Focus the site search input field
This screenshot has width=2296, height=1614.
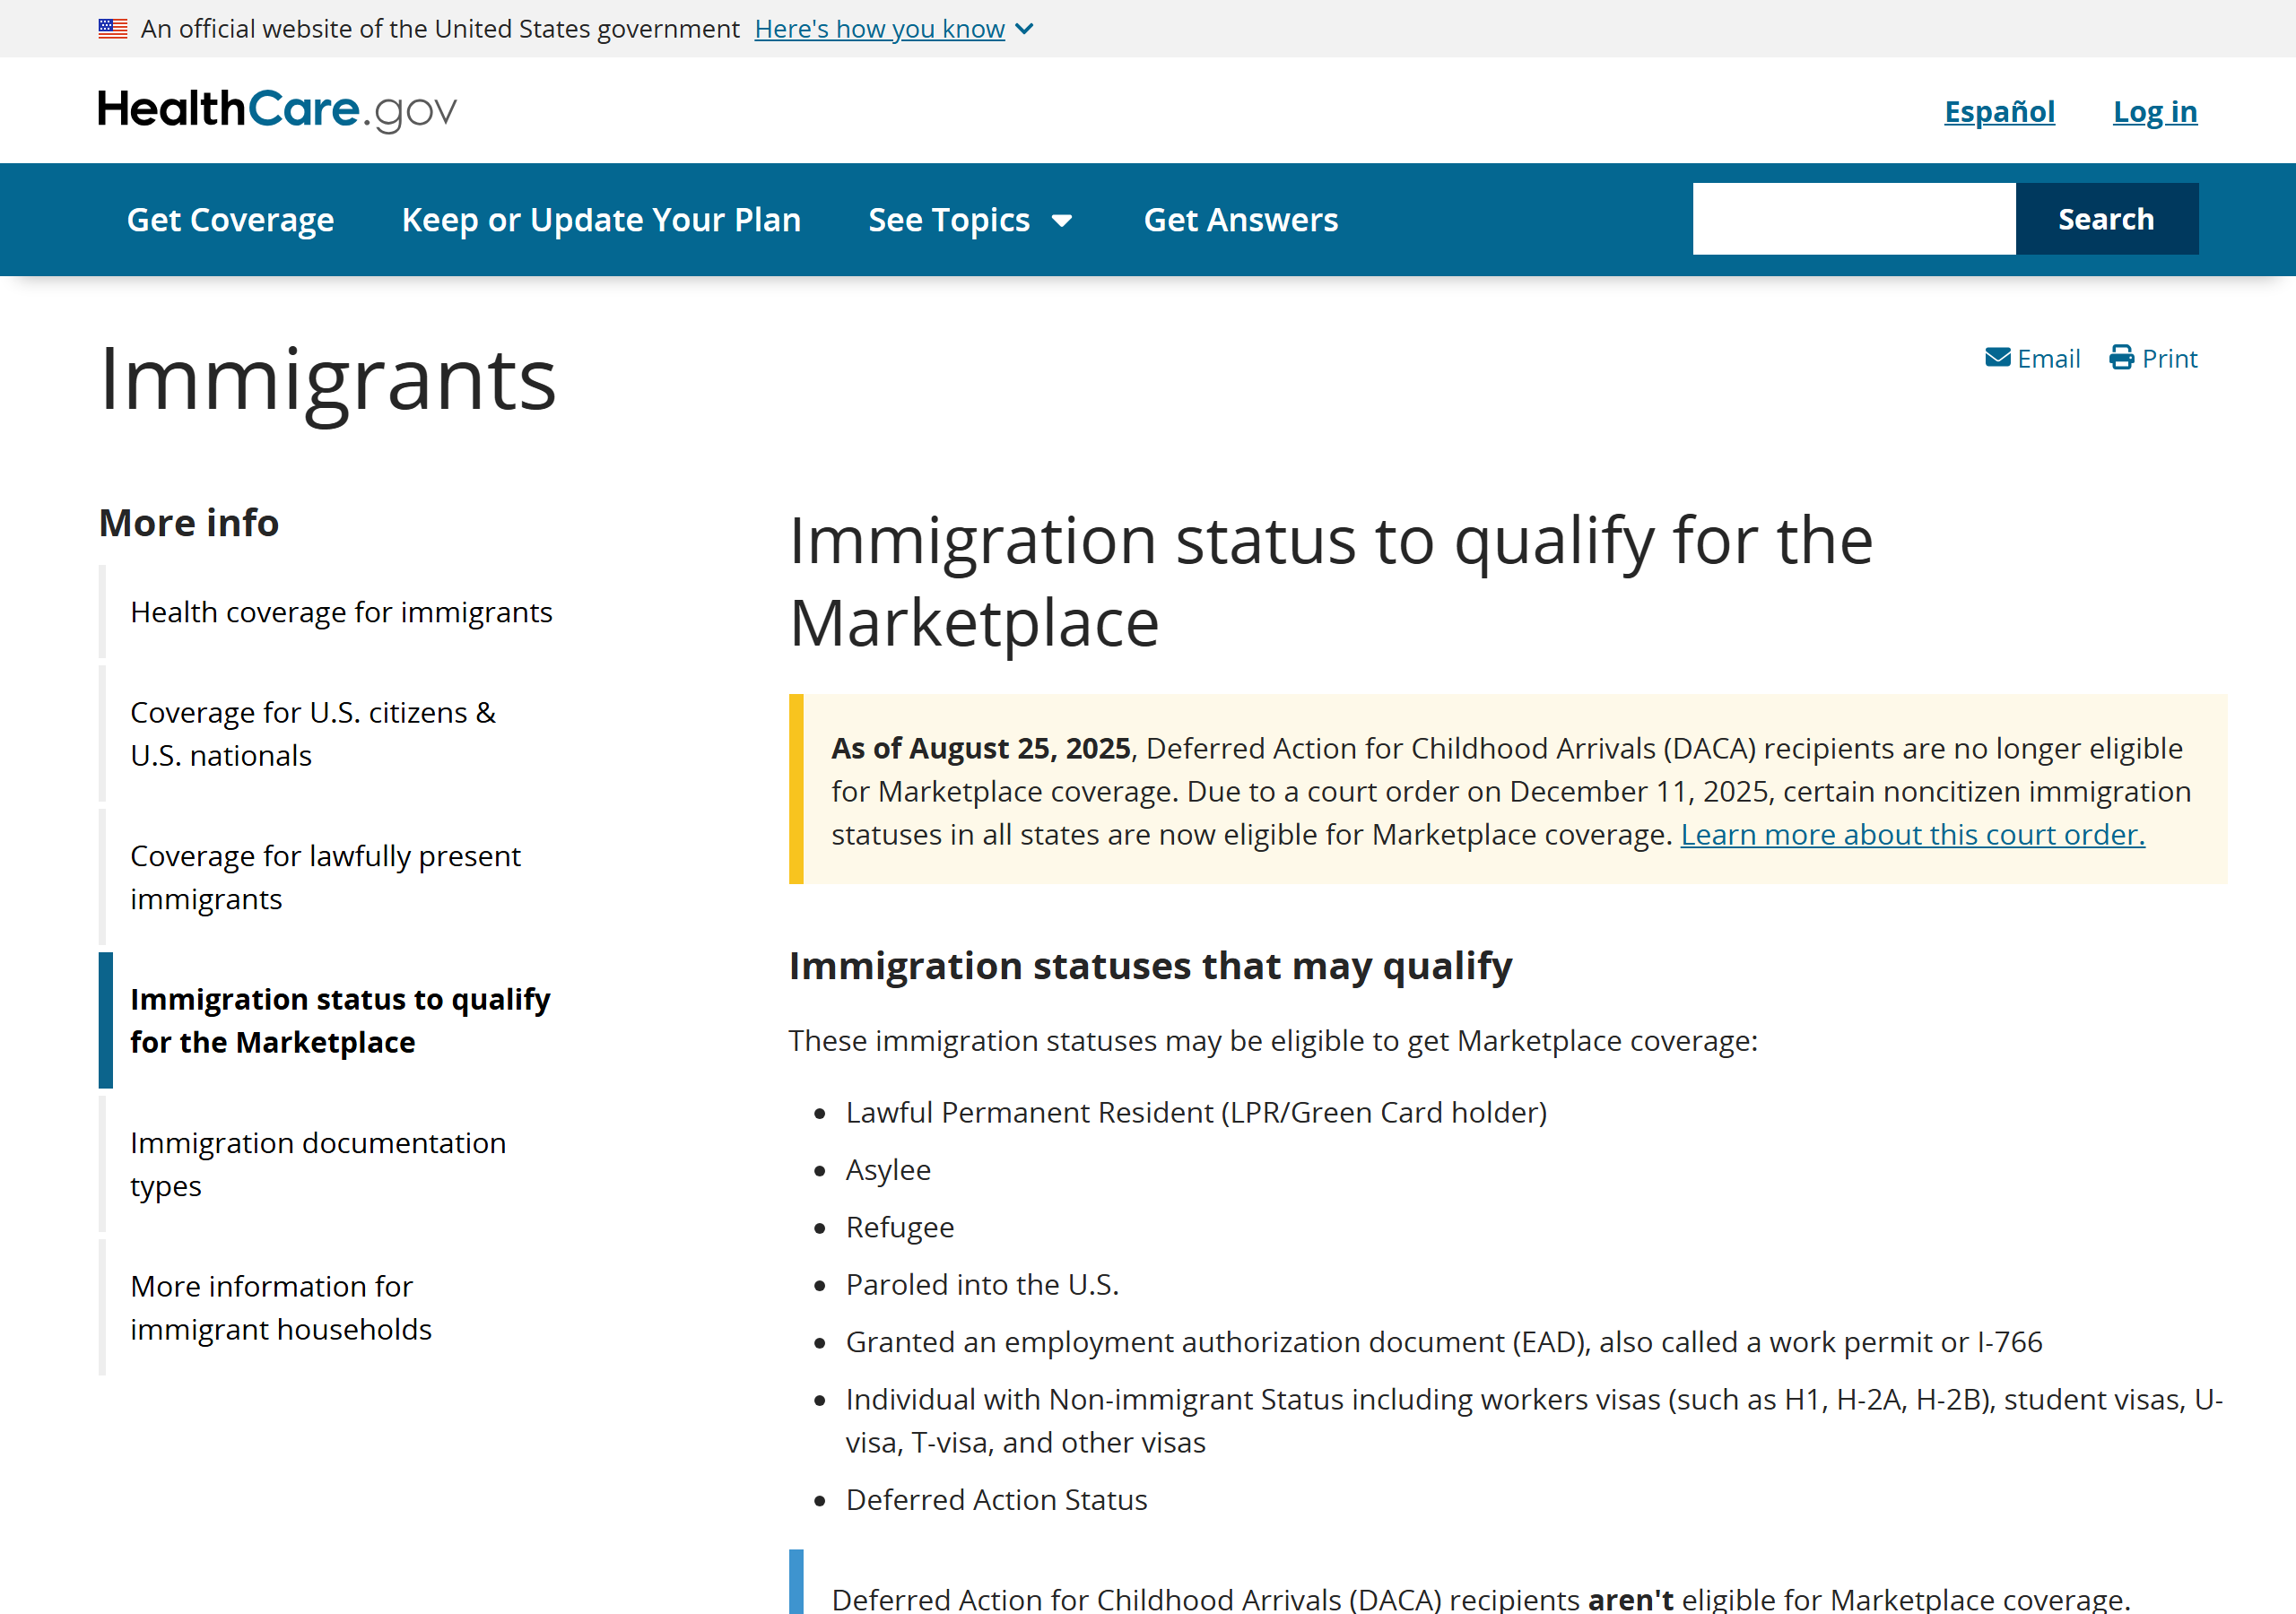(1854, 219)
